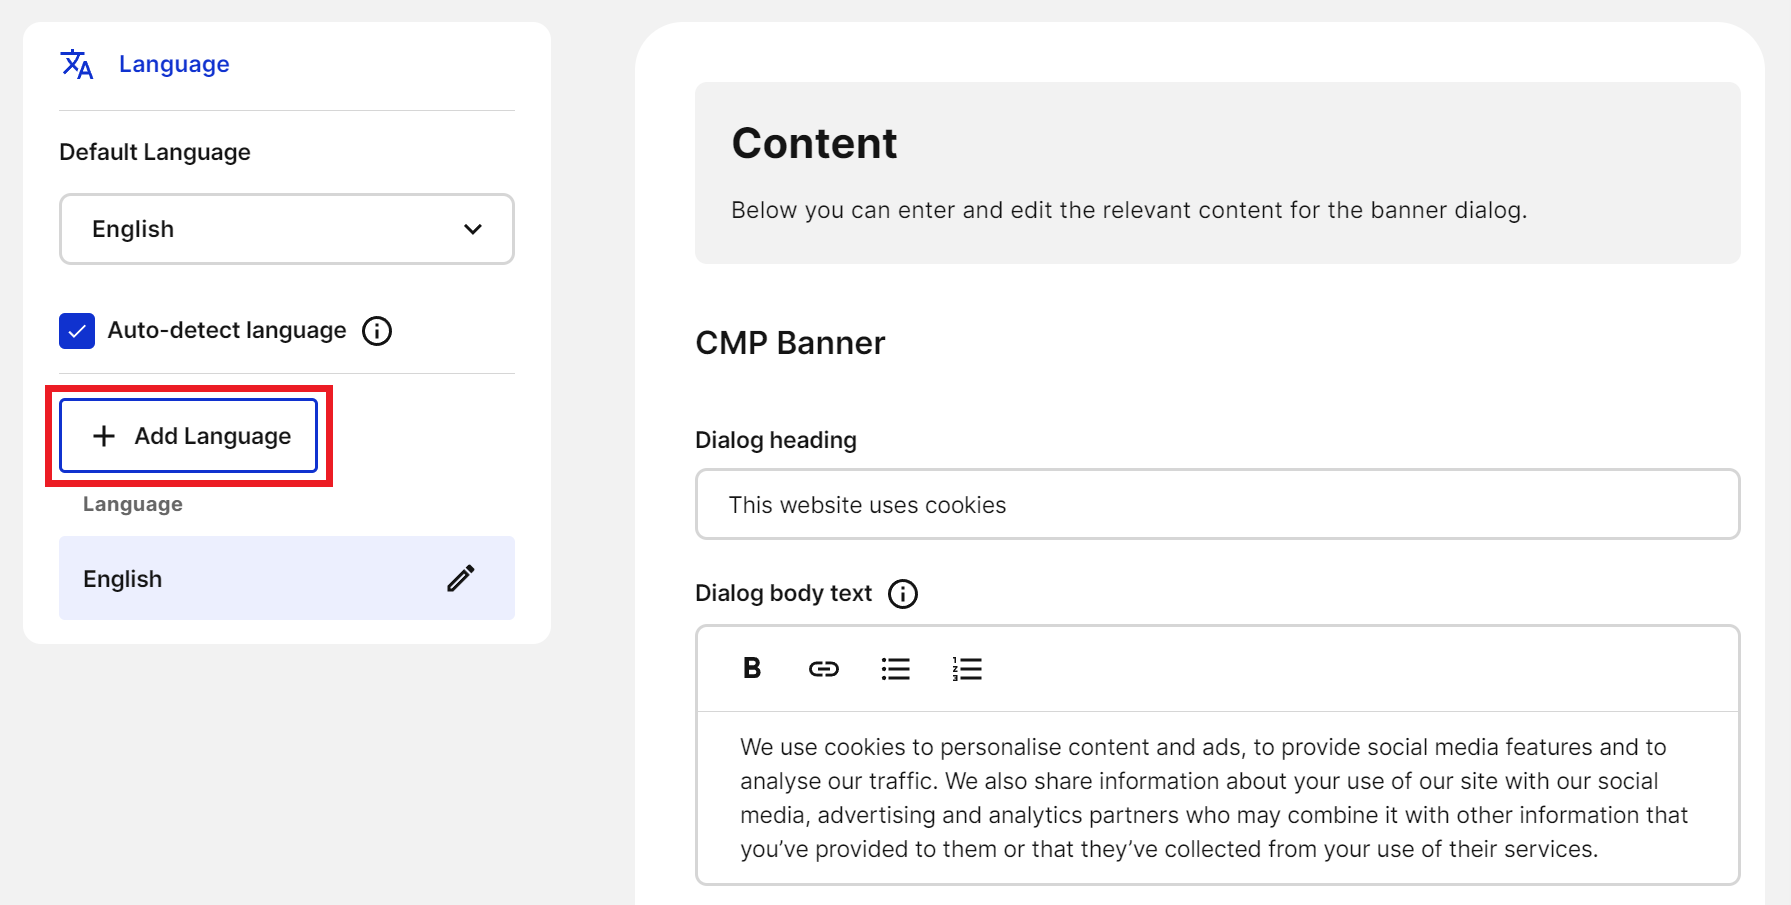This screenshot has height=905, width=1791.
Task: Click the info icon beside Auto-detect language
Action: (x=377, y=331)
